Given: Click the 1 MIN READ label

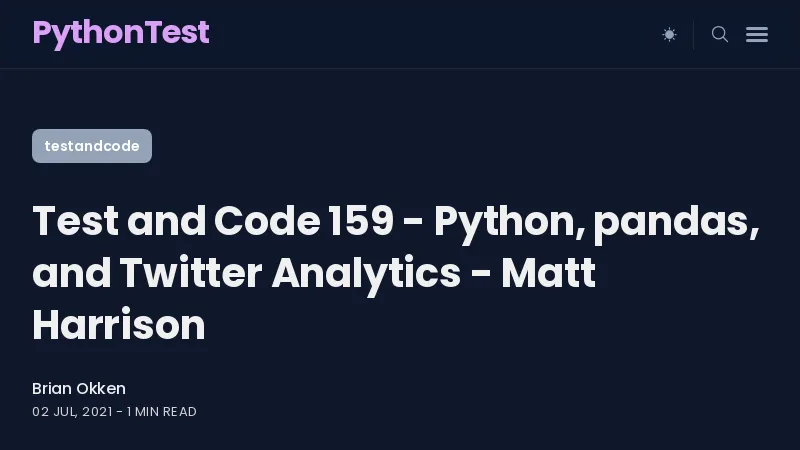Looking at the screenshot, I should click(x=162, y=412).
